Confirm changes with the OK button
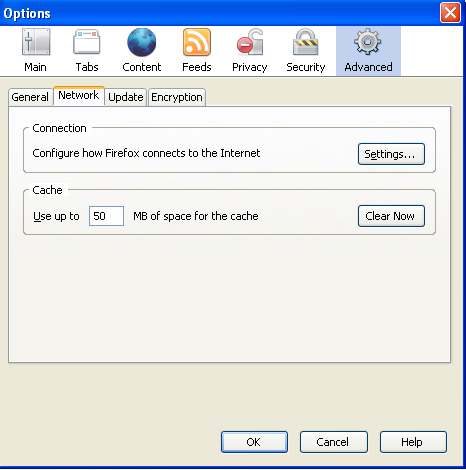 click(x=254, y=442)
